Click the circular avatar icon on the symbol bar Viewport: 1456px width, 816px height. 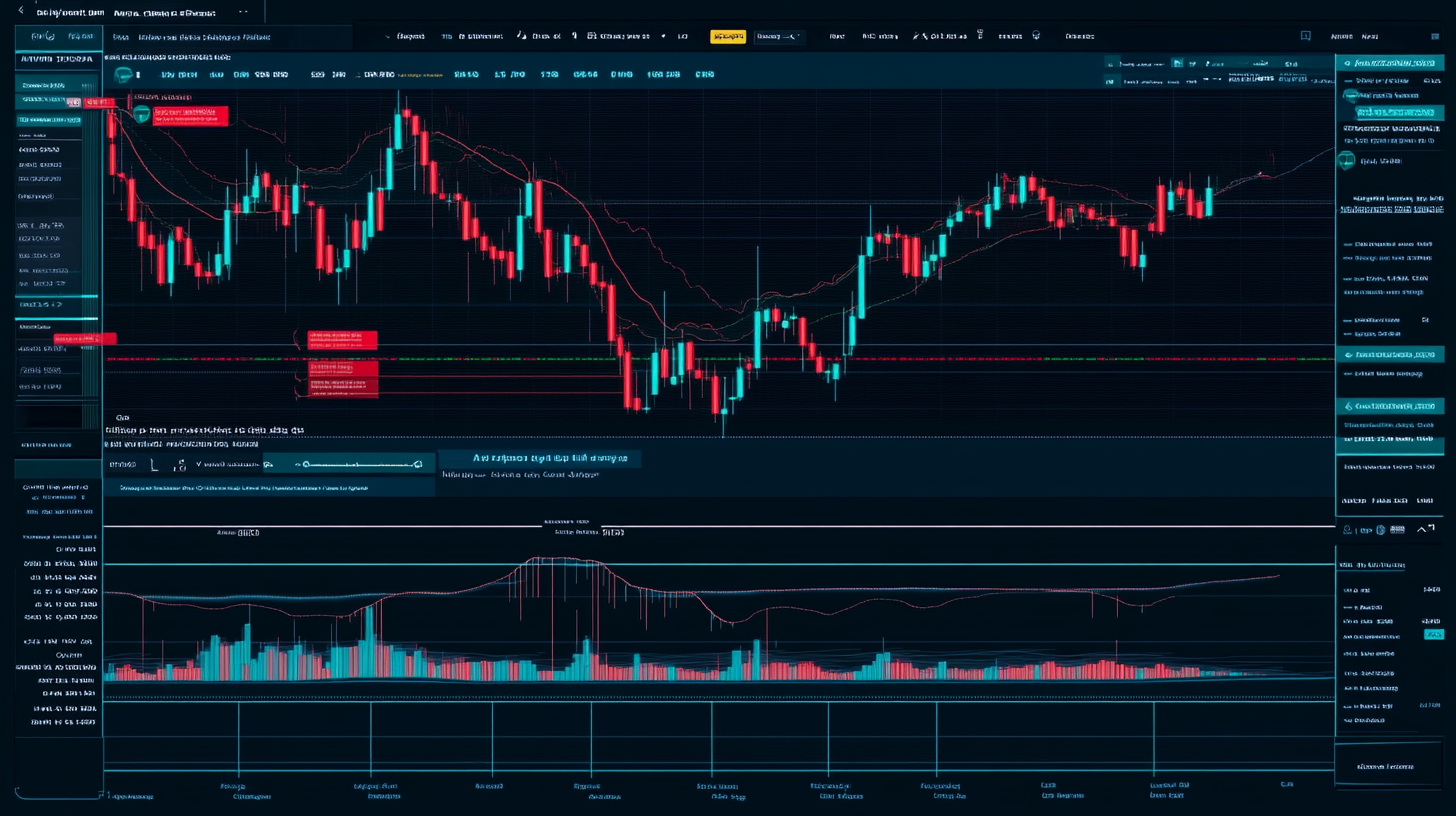pyautogui.click(x=122, y=74)
